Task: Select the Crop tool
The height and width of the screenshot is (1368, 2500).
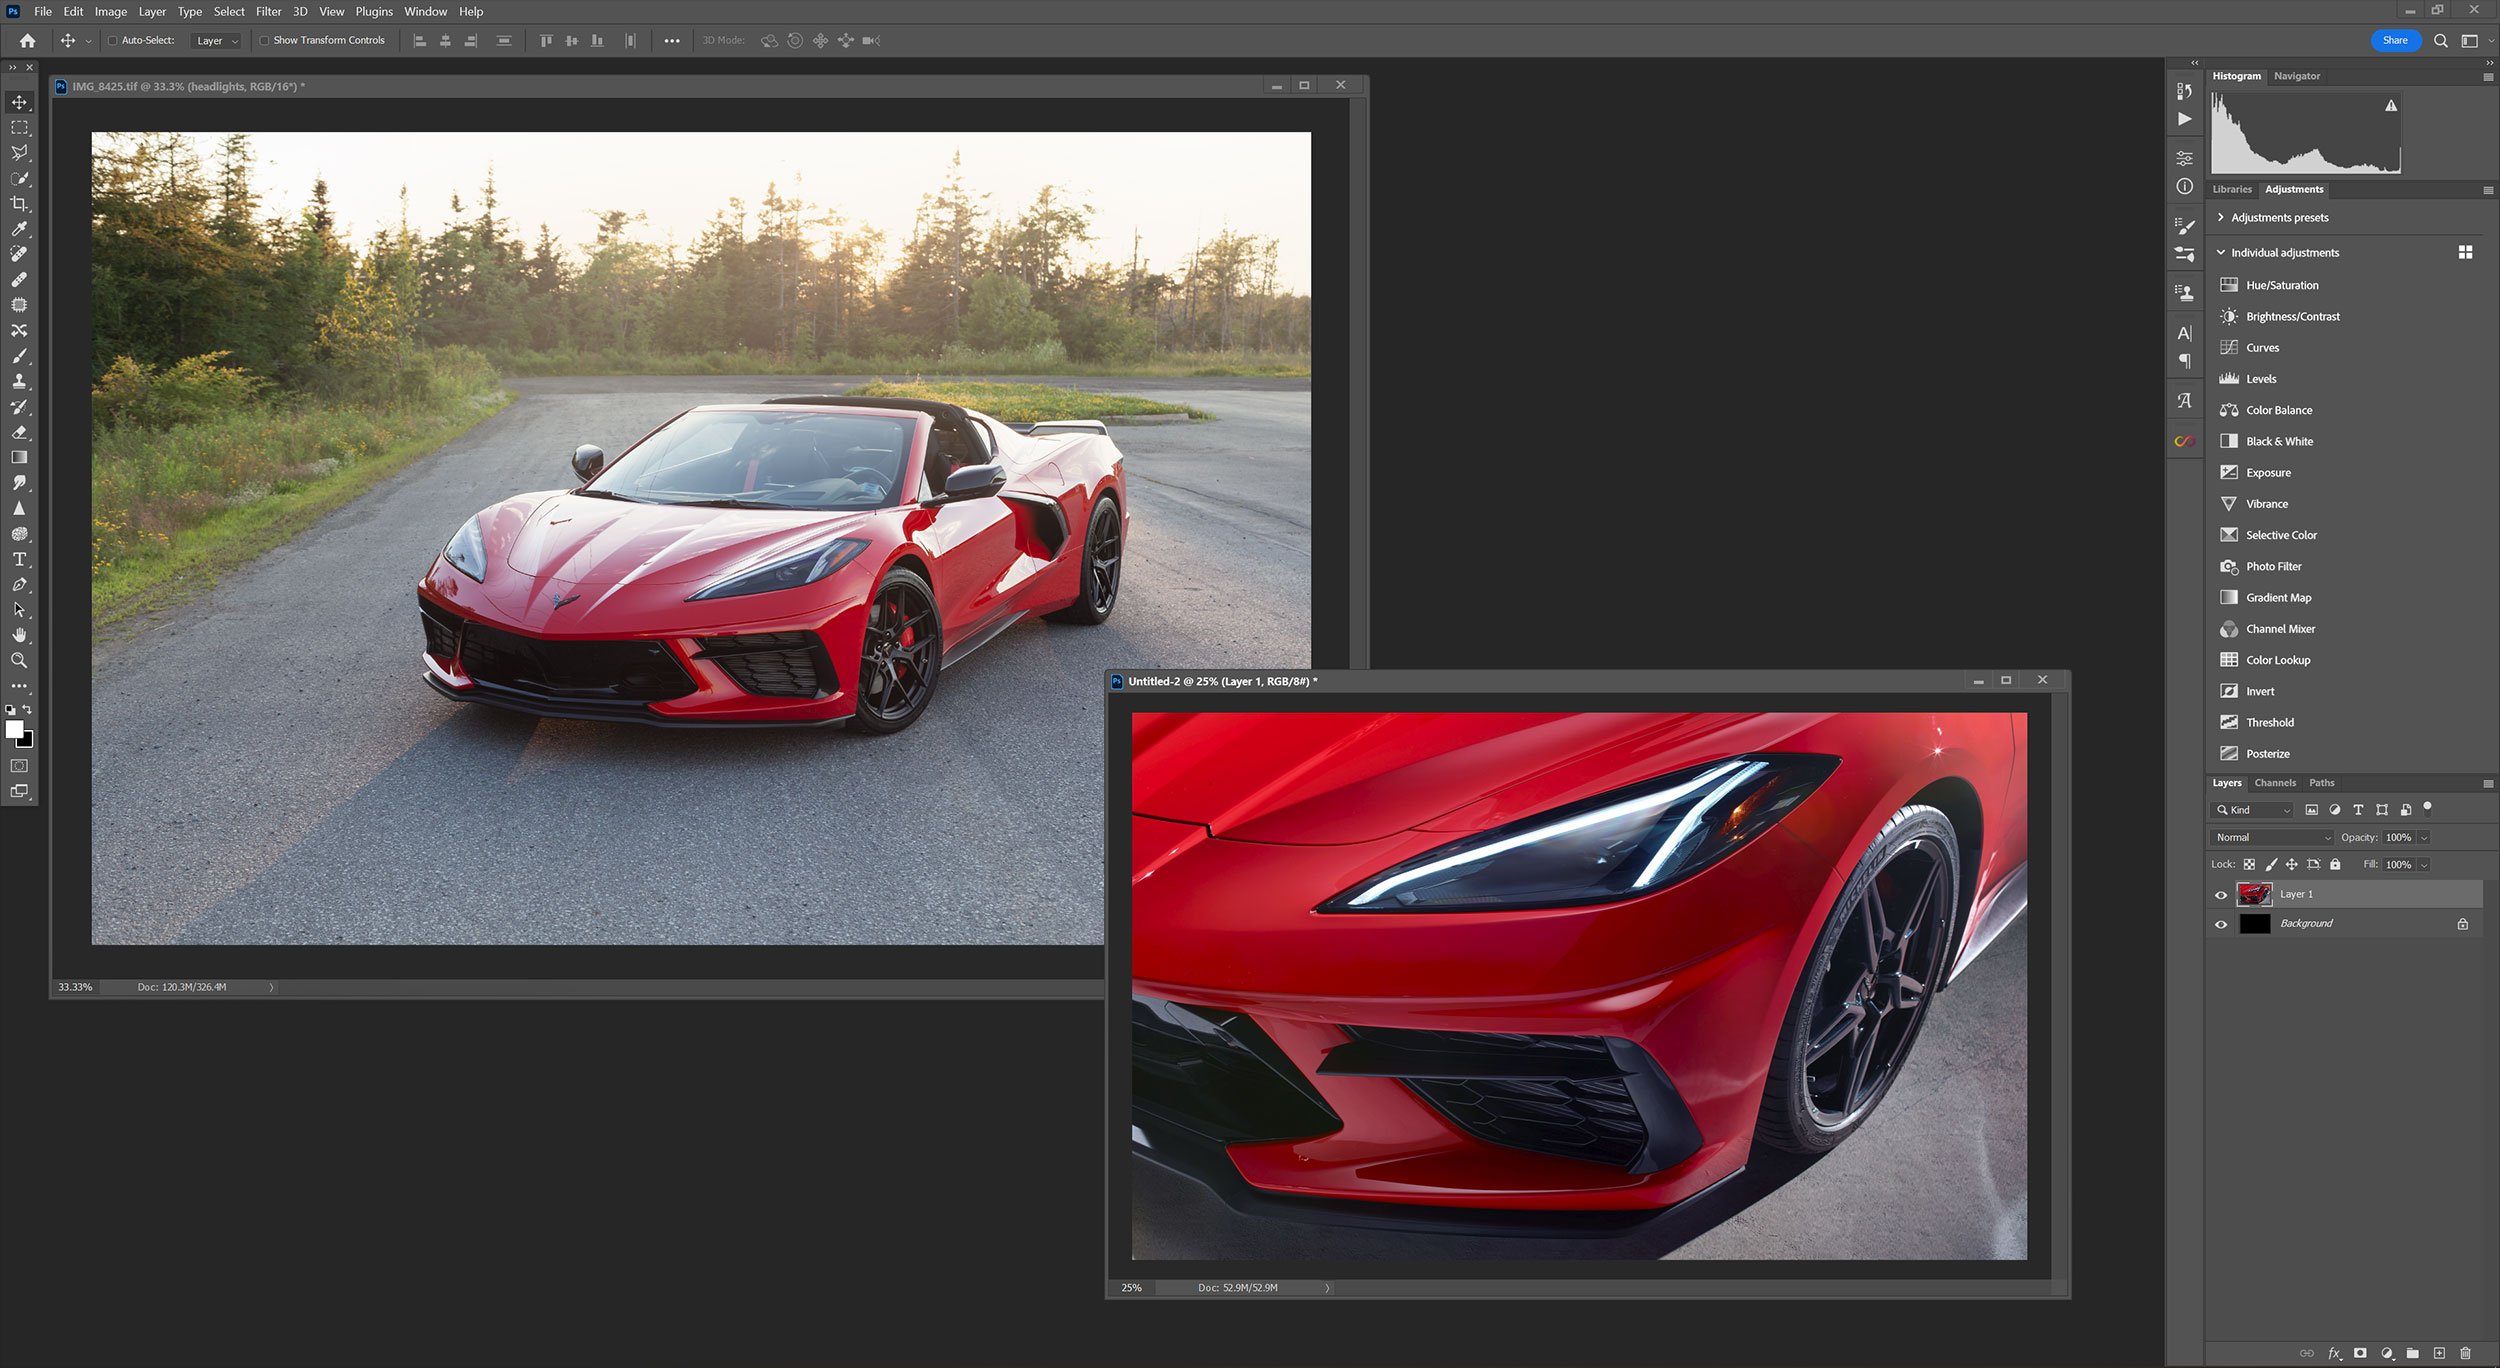Action: point(19,204)
